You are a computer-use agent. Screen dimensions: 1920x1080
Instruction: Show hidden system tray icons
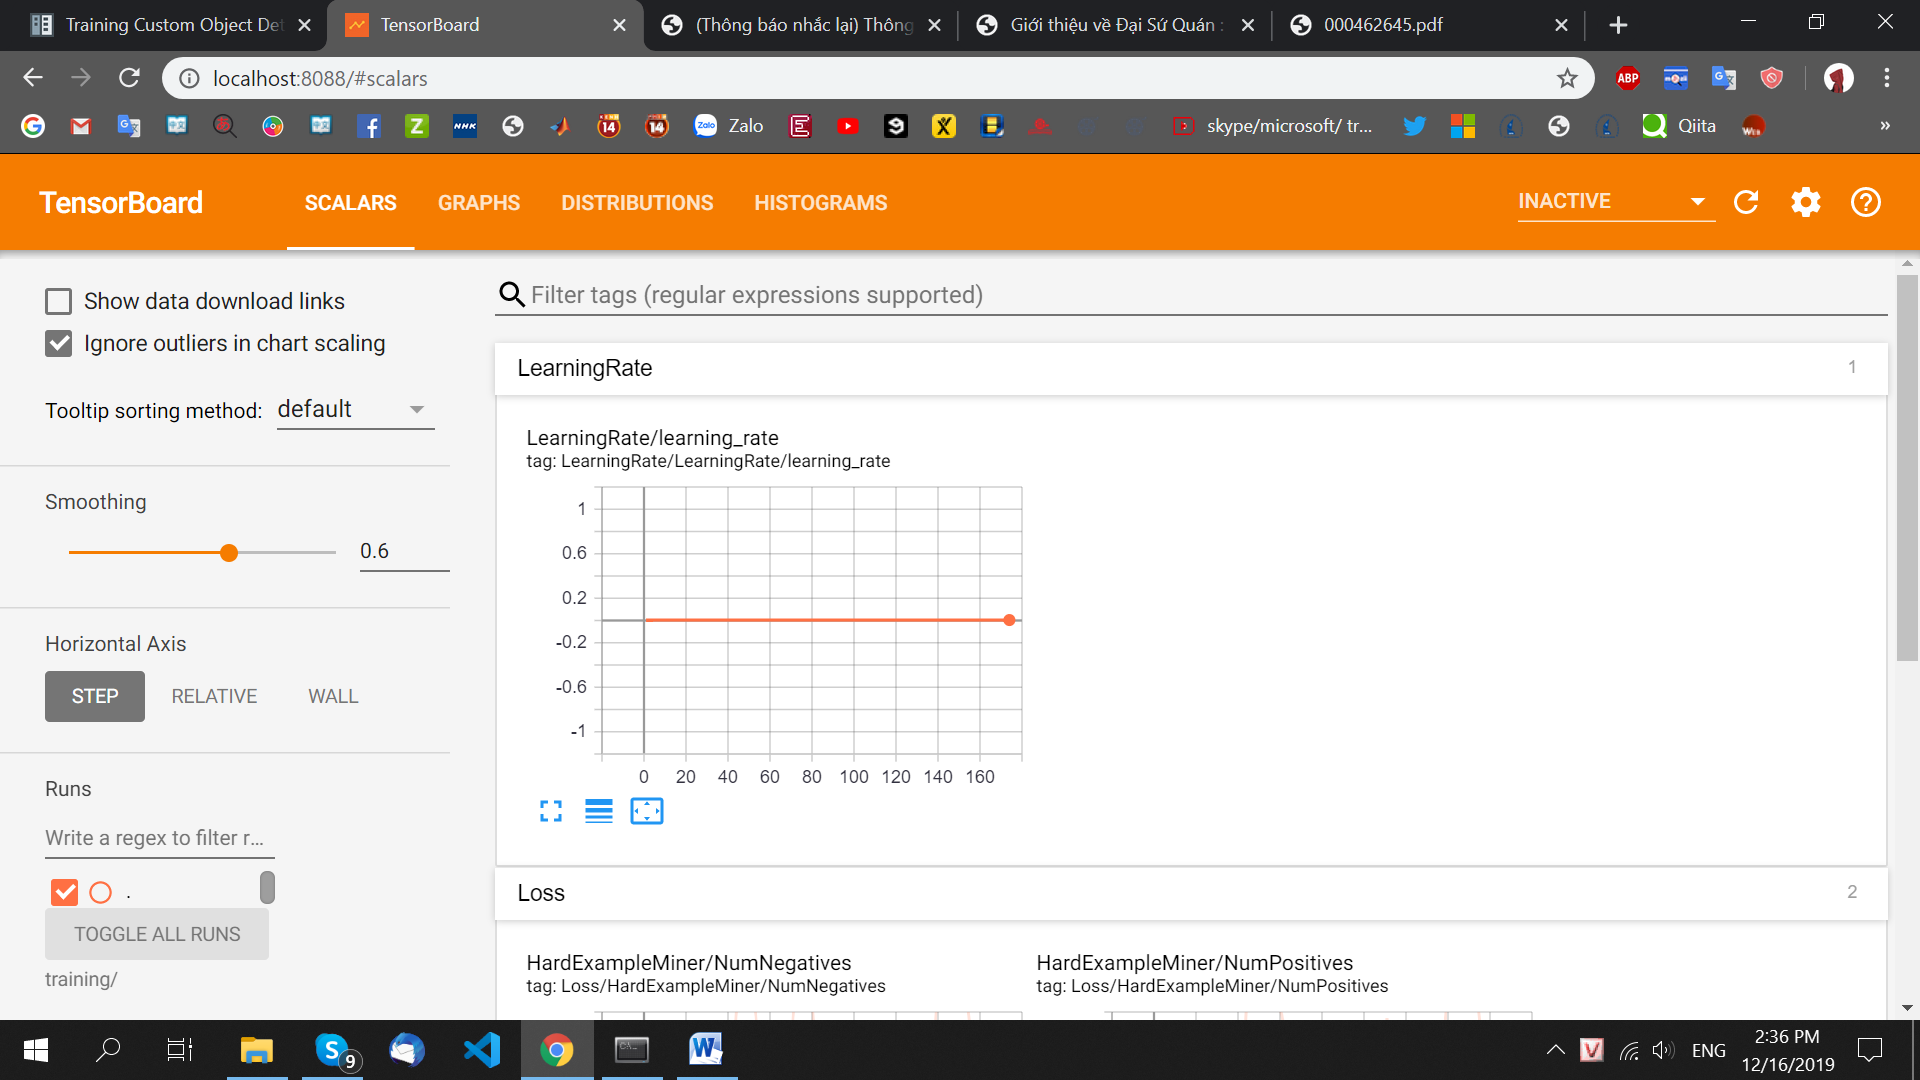pyautogui.click(x=1555, y=1050)
